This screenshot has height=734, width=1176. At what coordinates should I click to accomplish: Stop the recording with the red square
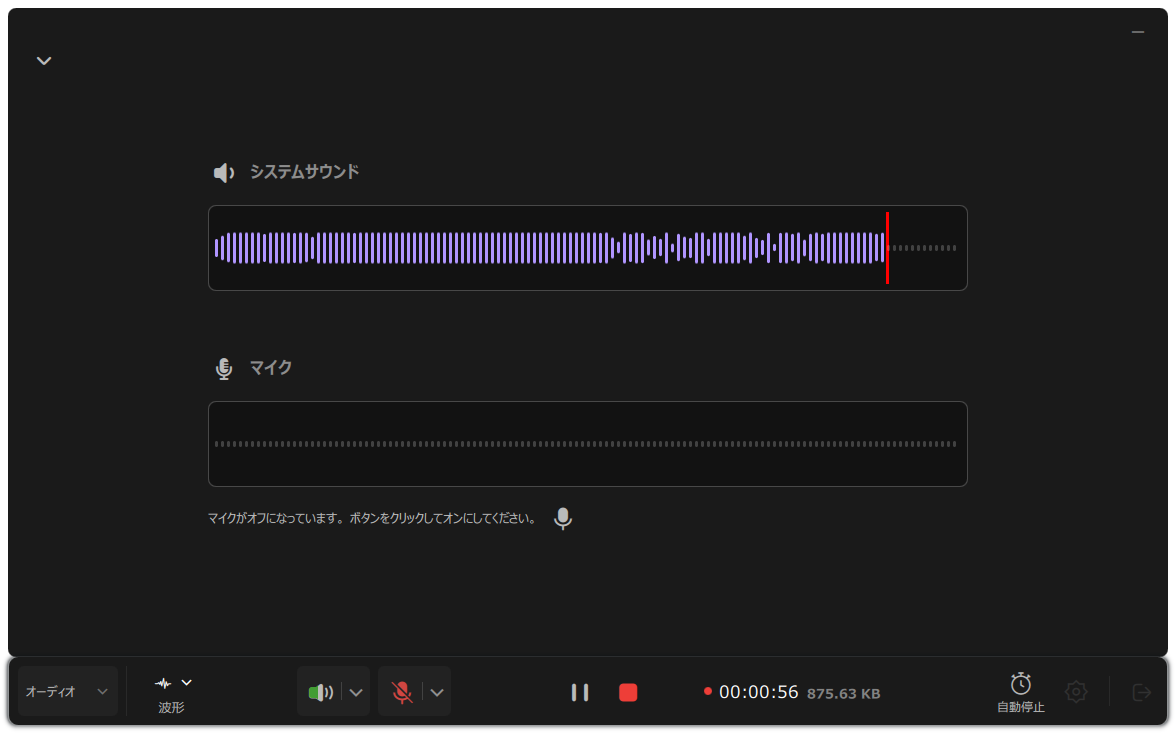point(628,692)
